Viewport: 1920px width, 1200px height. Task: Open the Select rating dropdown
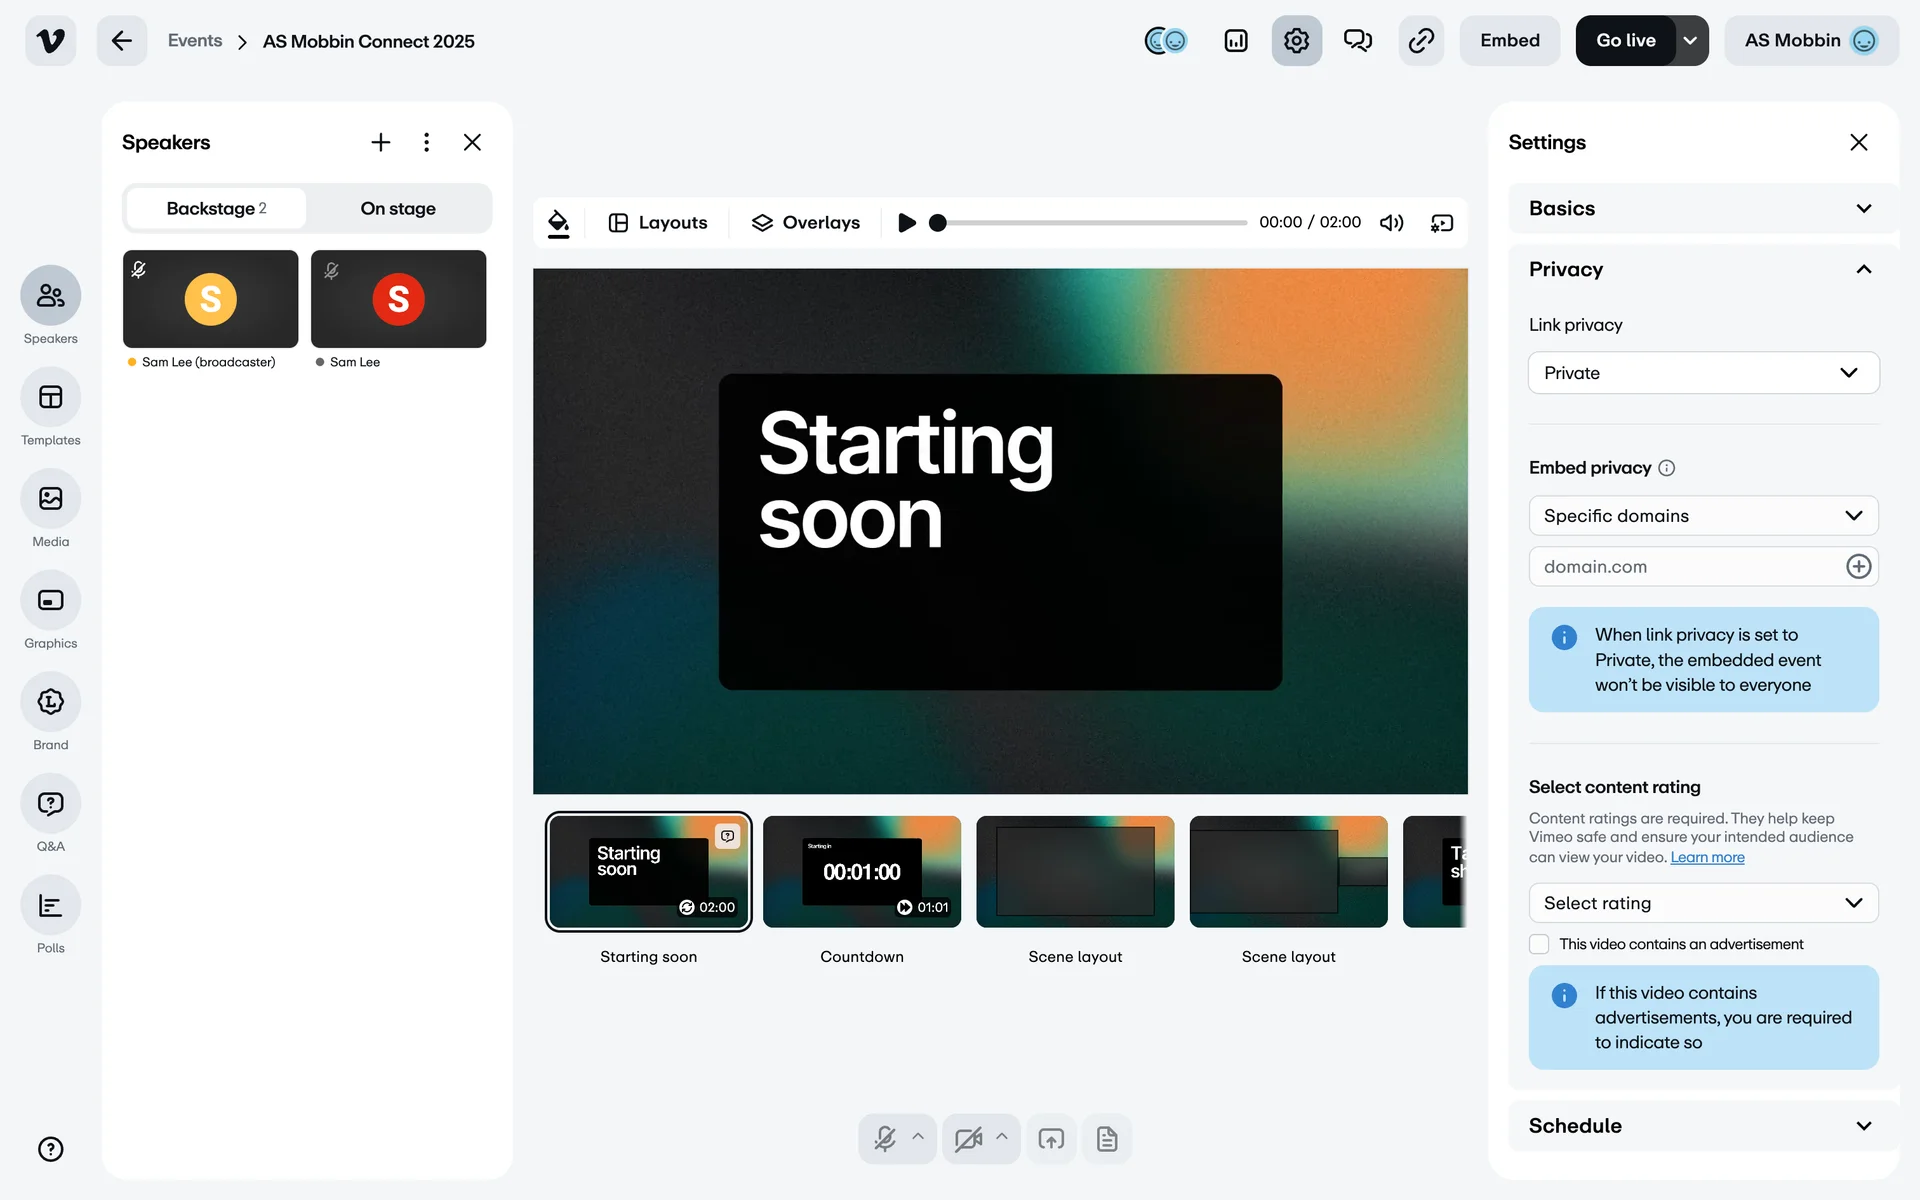[x=1703, y=903]
